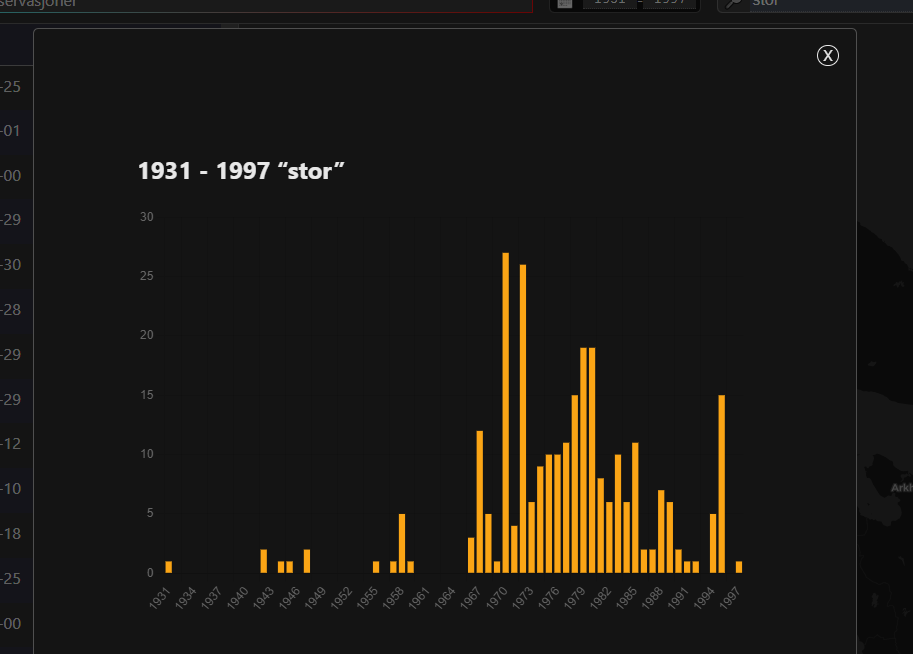This screenshot has width=913, height=654.
Task: Select the 1967 bar reaching 12
Action: (x=480, y=502)
